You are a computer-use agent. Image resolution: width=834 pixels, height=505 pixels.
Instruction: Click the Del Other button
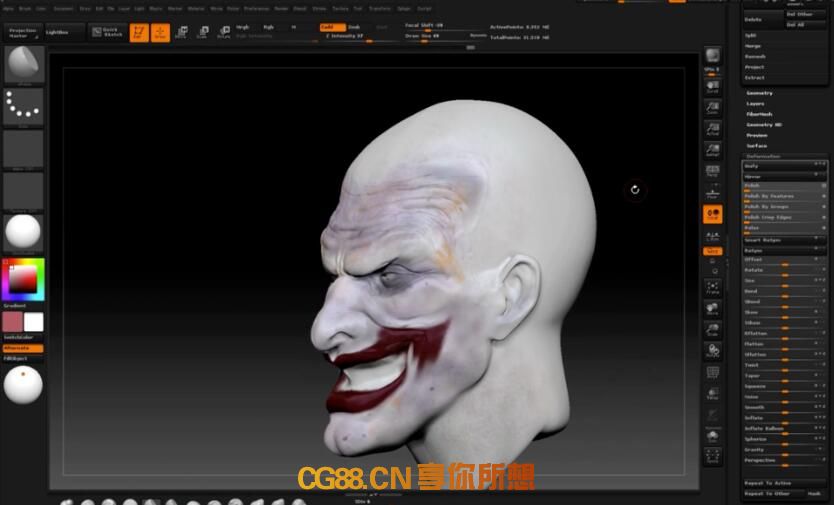[x=805, y=14]
